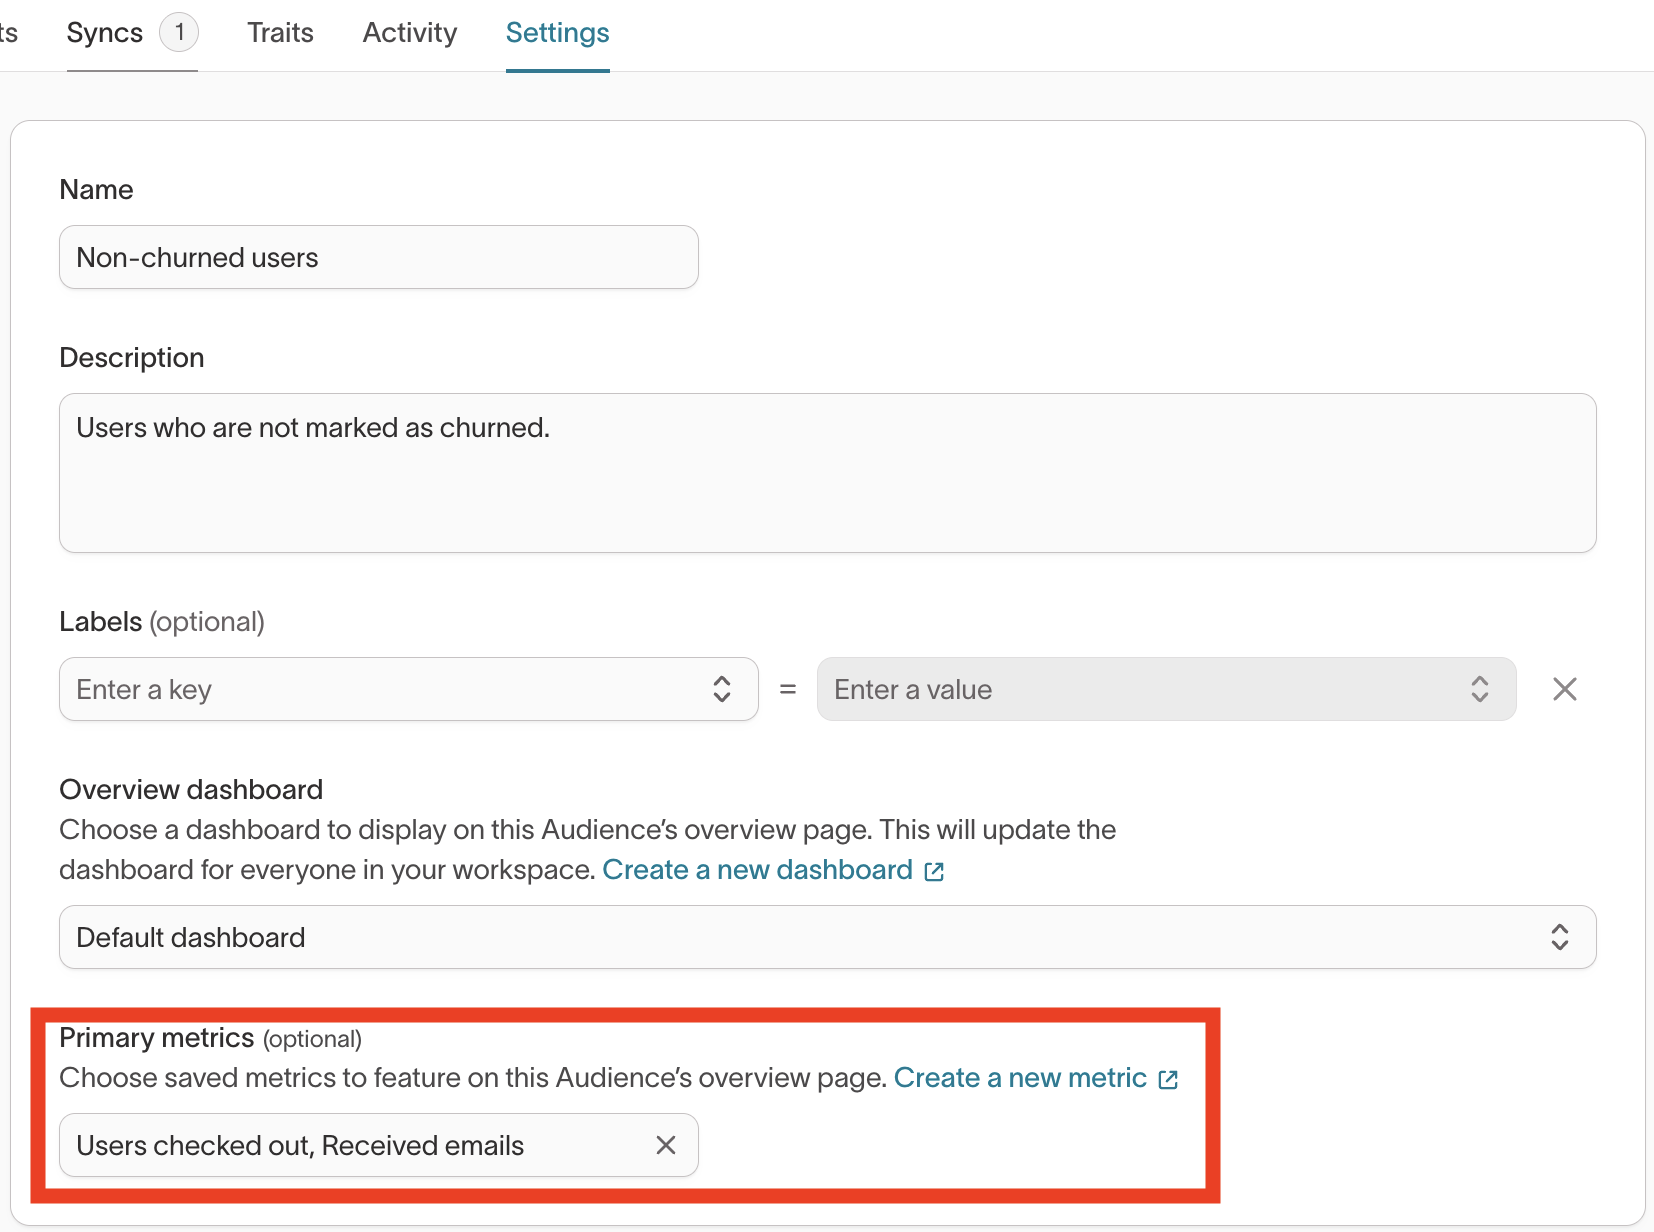
Task: Follow the Create a new dashboard link
Action: [757, 870]
